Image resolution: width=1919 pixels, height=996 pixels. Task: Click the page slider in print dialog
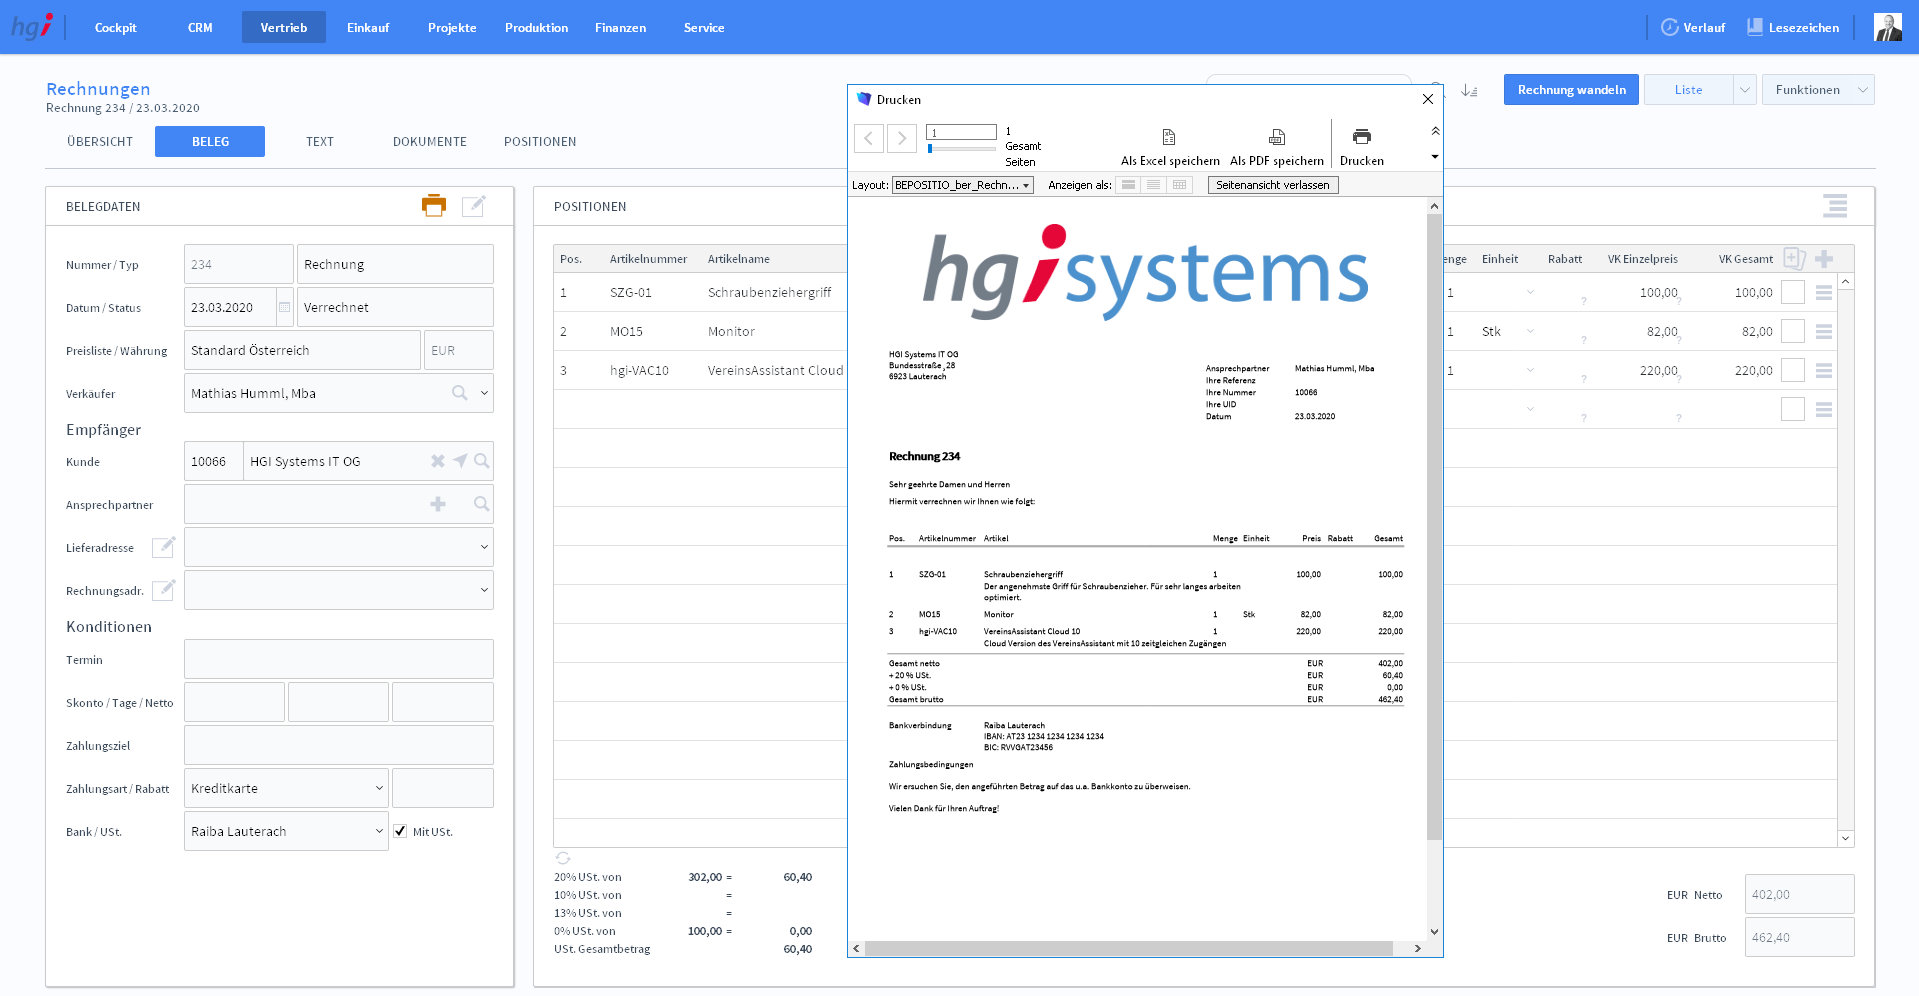(x=961, y=148)
